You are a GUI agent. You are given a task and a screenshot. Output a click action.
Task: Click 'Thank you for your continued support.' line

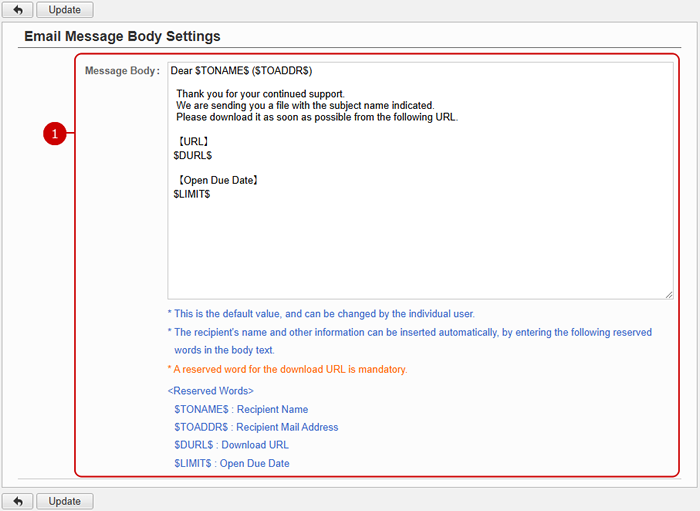point(260,94)
